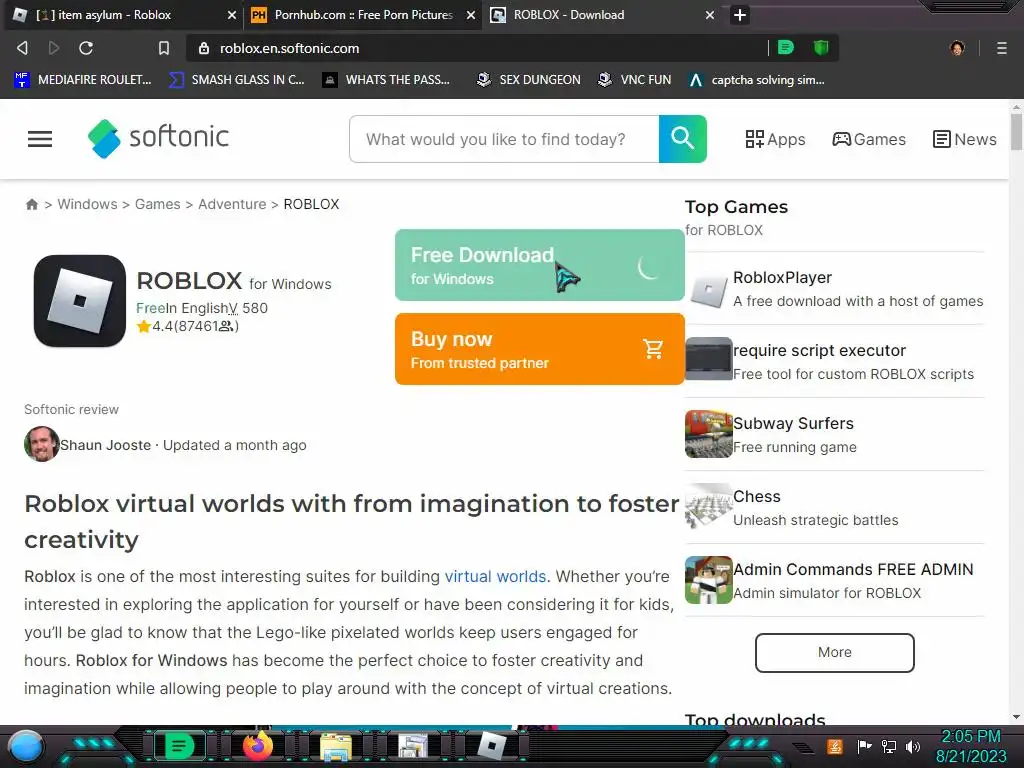Click the More button under Top Games
1024x768 pixels.
click(835, 652)
